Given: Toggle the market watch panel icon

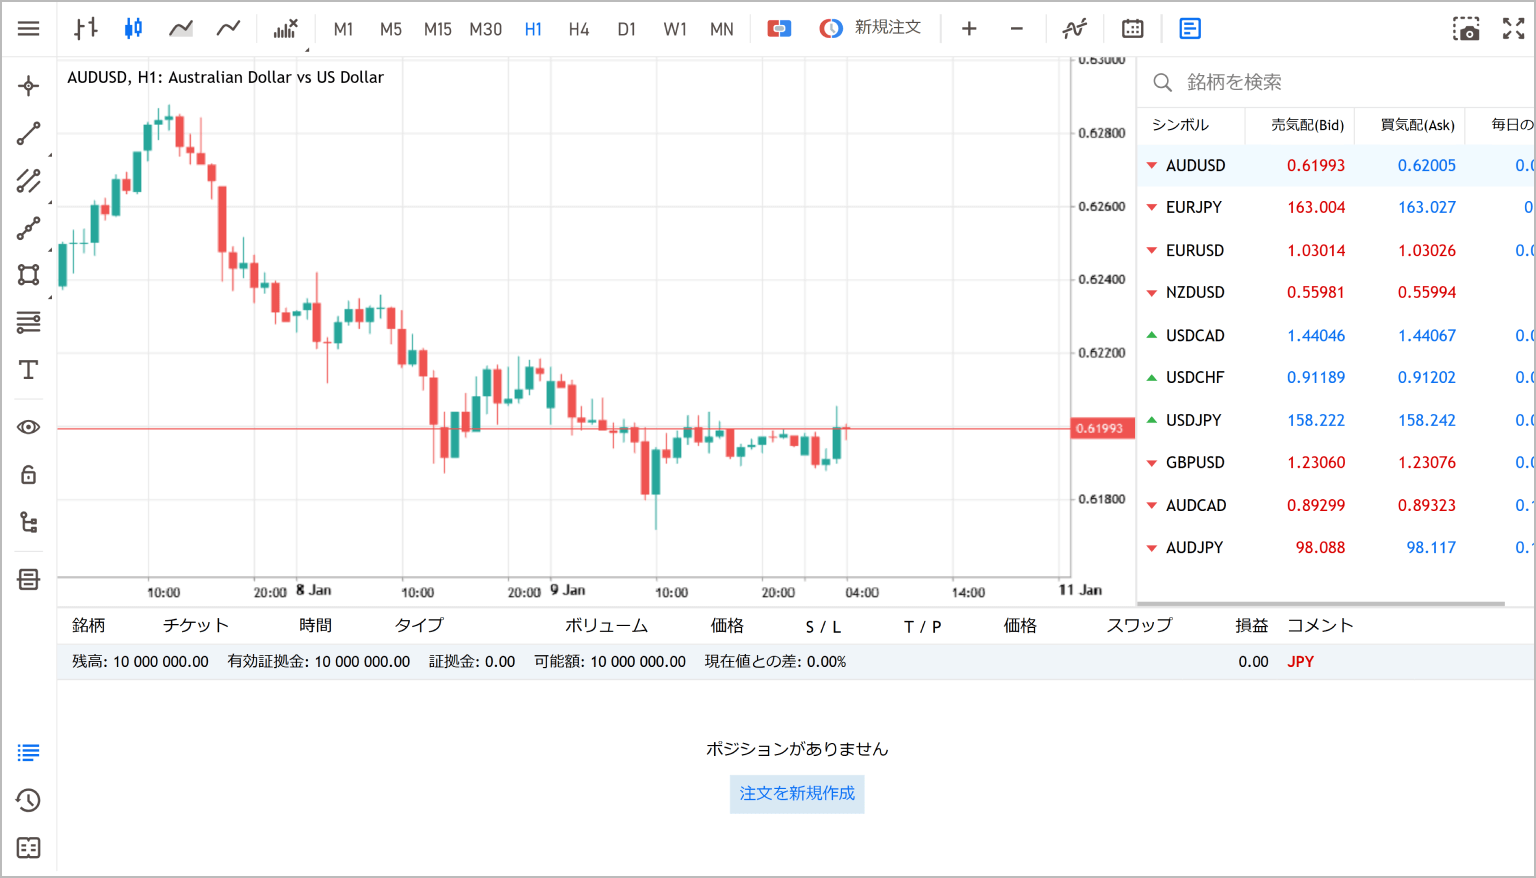Looking at the screenshot, I should pos(1190,29).
